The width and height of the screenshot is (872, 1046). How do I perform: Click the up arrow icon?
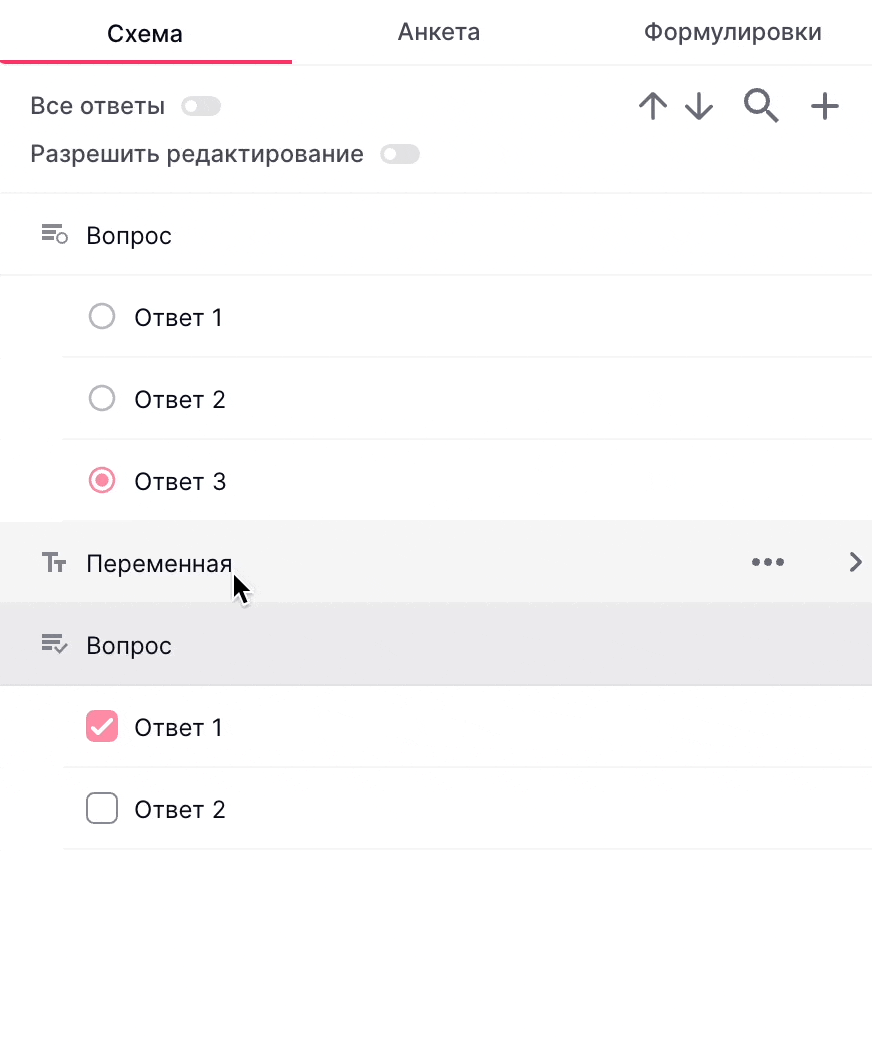coord(652,106)
